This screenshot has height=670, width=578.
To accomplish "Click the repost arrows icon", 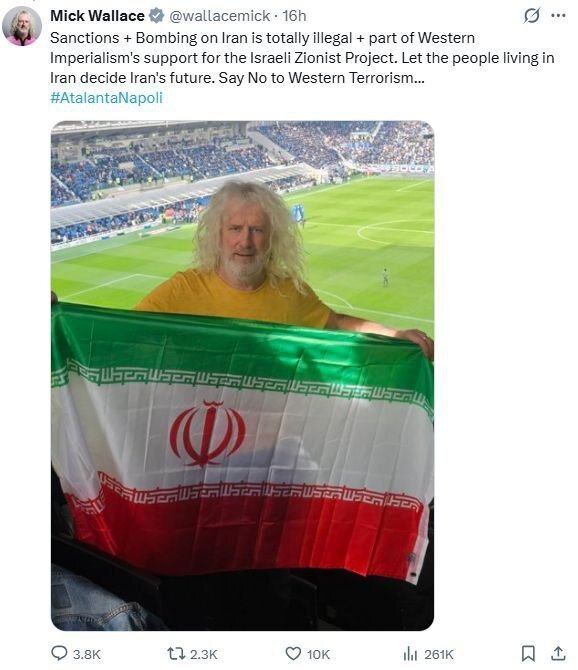I will coord(176,653).
